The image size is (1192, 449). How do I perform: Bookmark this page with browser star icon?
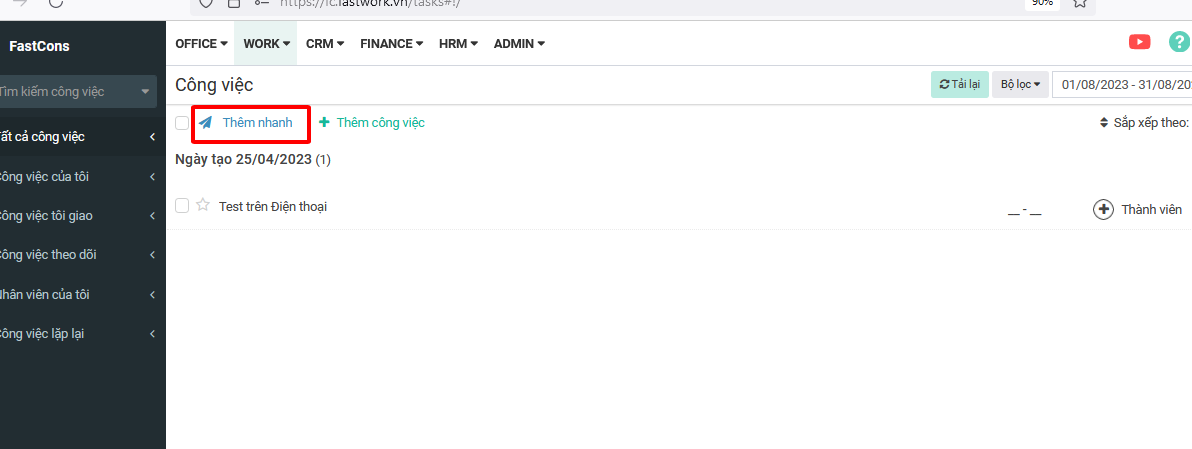(x=1079, y=3)
